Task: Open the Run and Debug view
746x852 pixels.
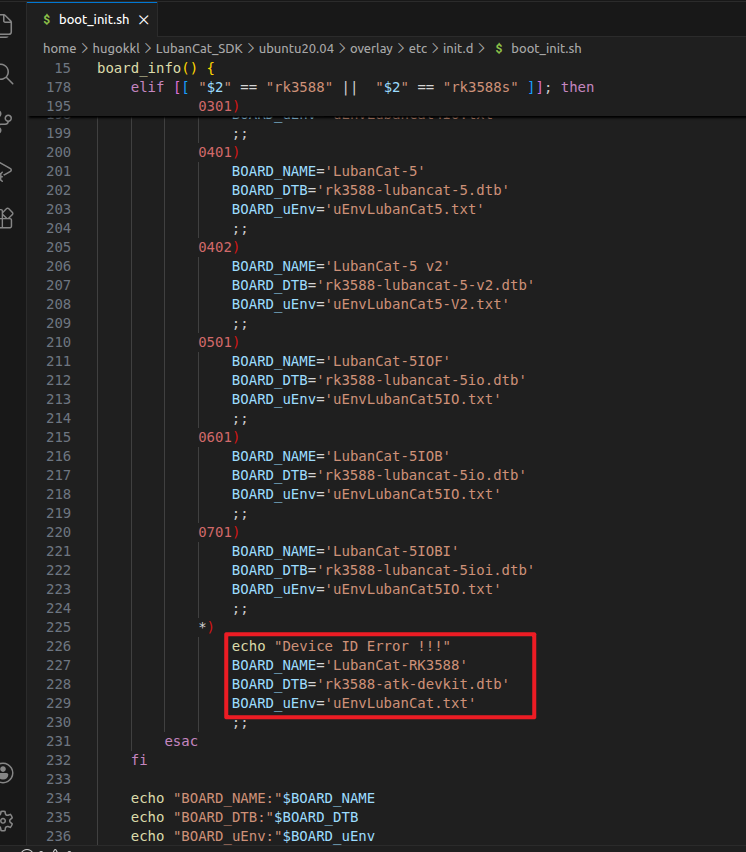Action: pyautogui.click(x=5, y=170)
